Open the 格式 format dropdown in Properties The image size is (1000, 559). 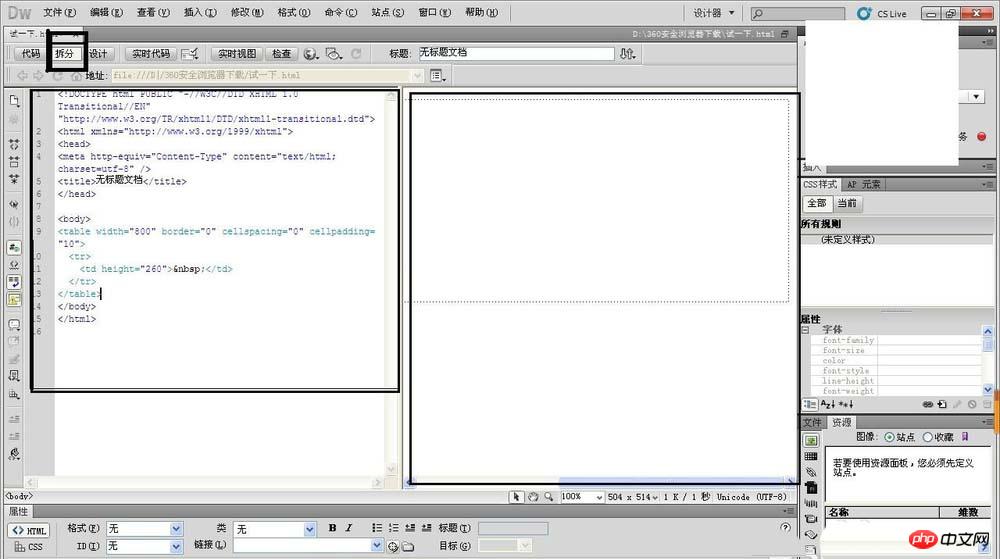(145, 529)
